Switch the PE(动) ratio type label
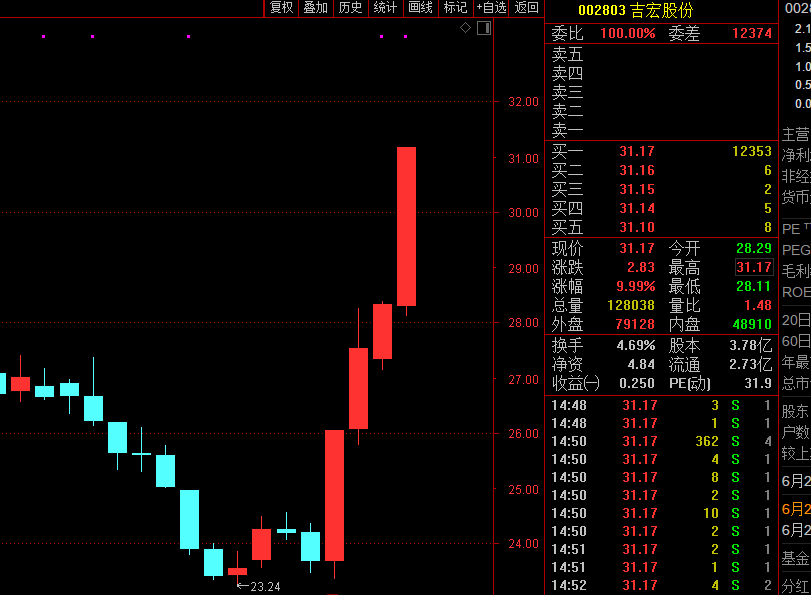811x595 pixels. [x=692, y=383]
